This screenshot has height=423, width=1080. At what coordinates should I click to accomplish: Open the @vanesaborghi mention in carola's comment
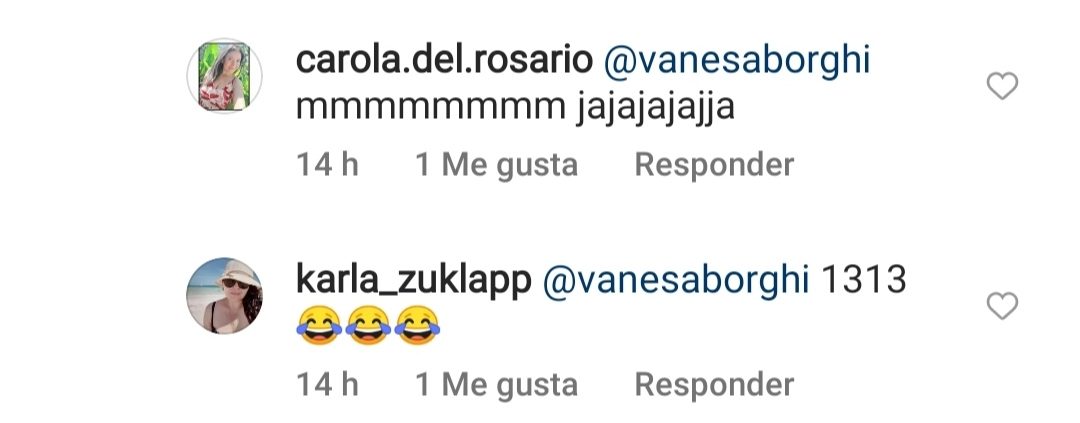point(737,62)
